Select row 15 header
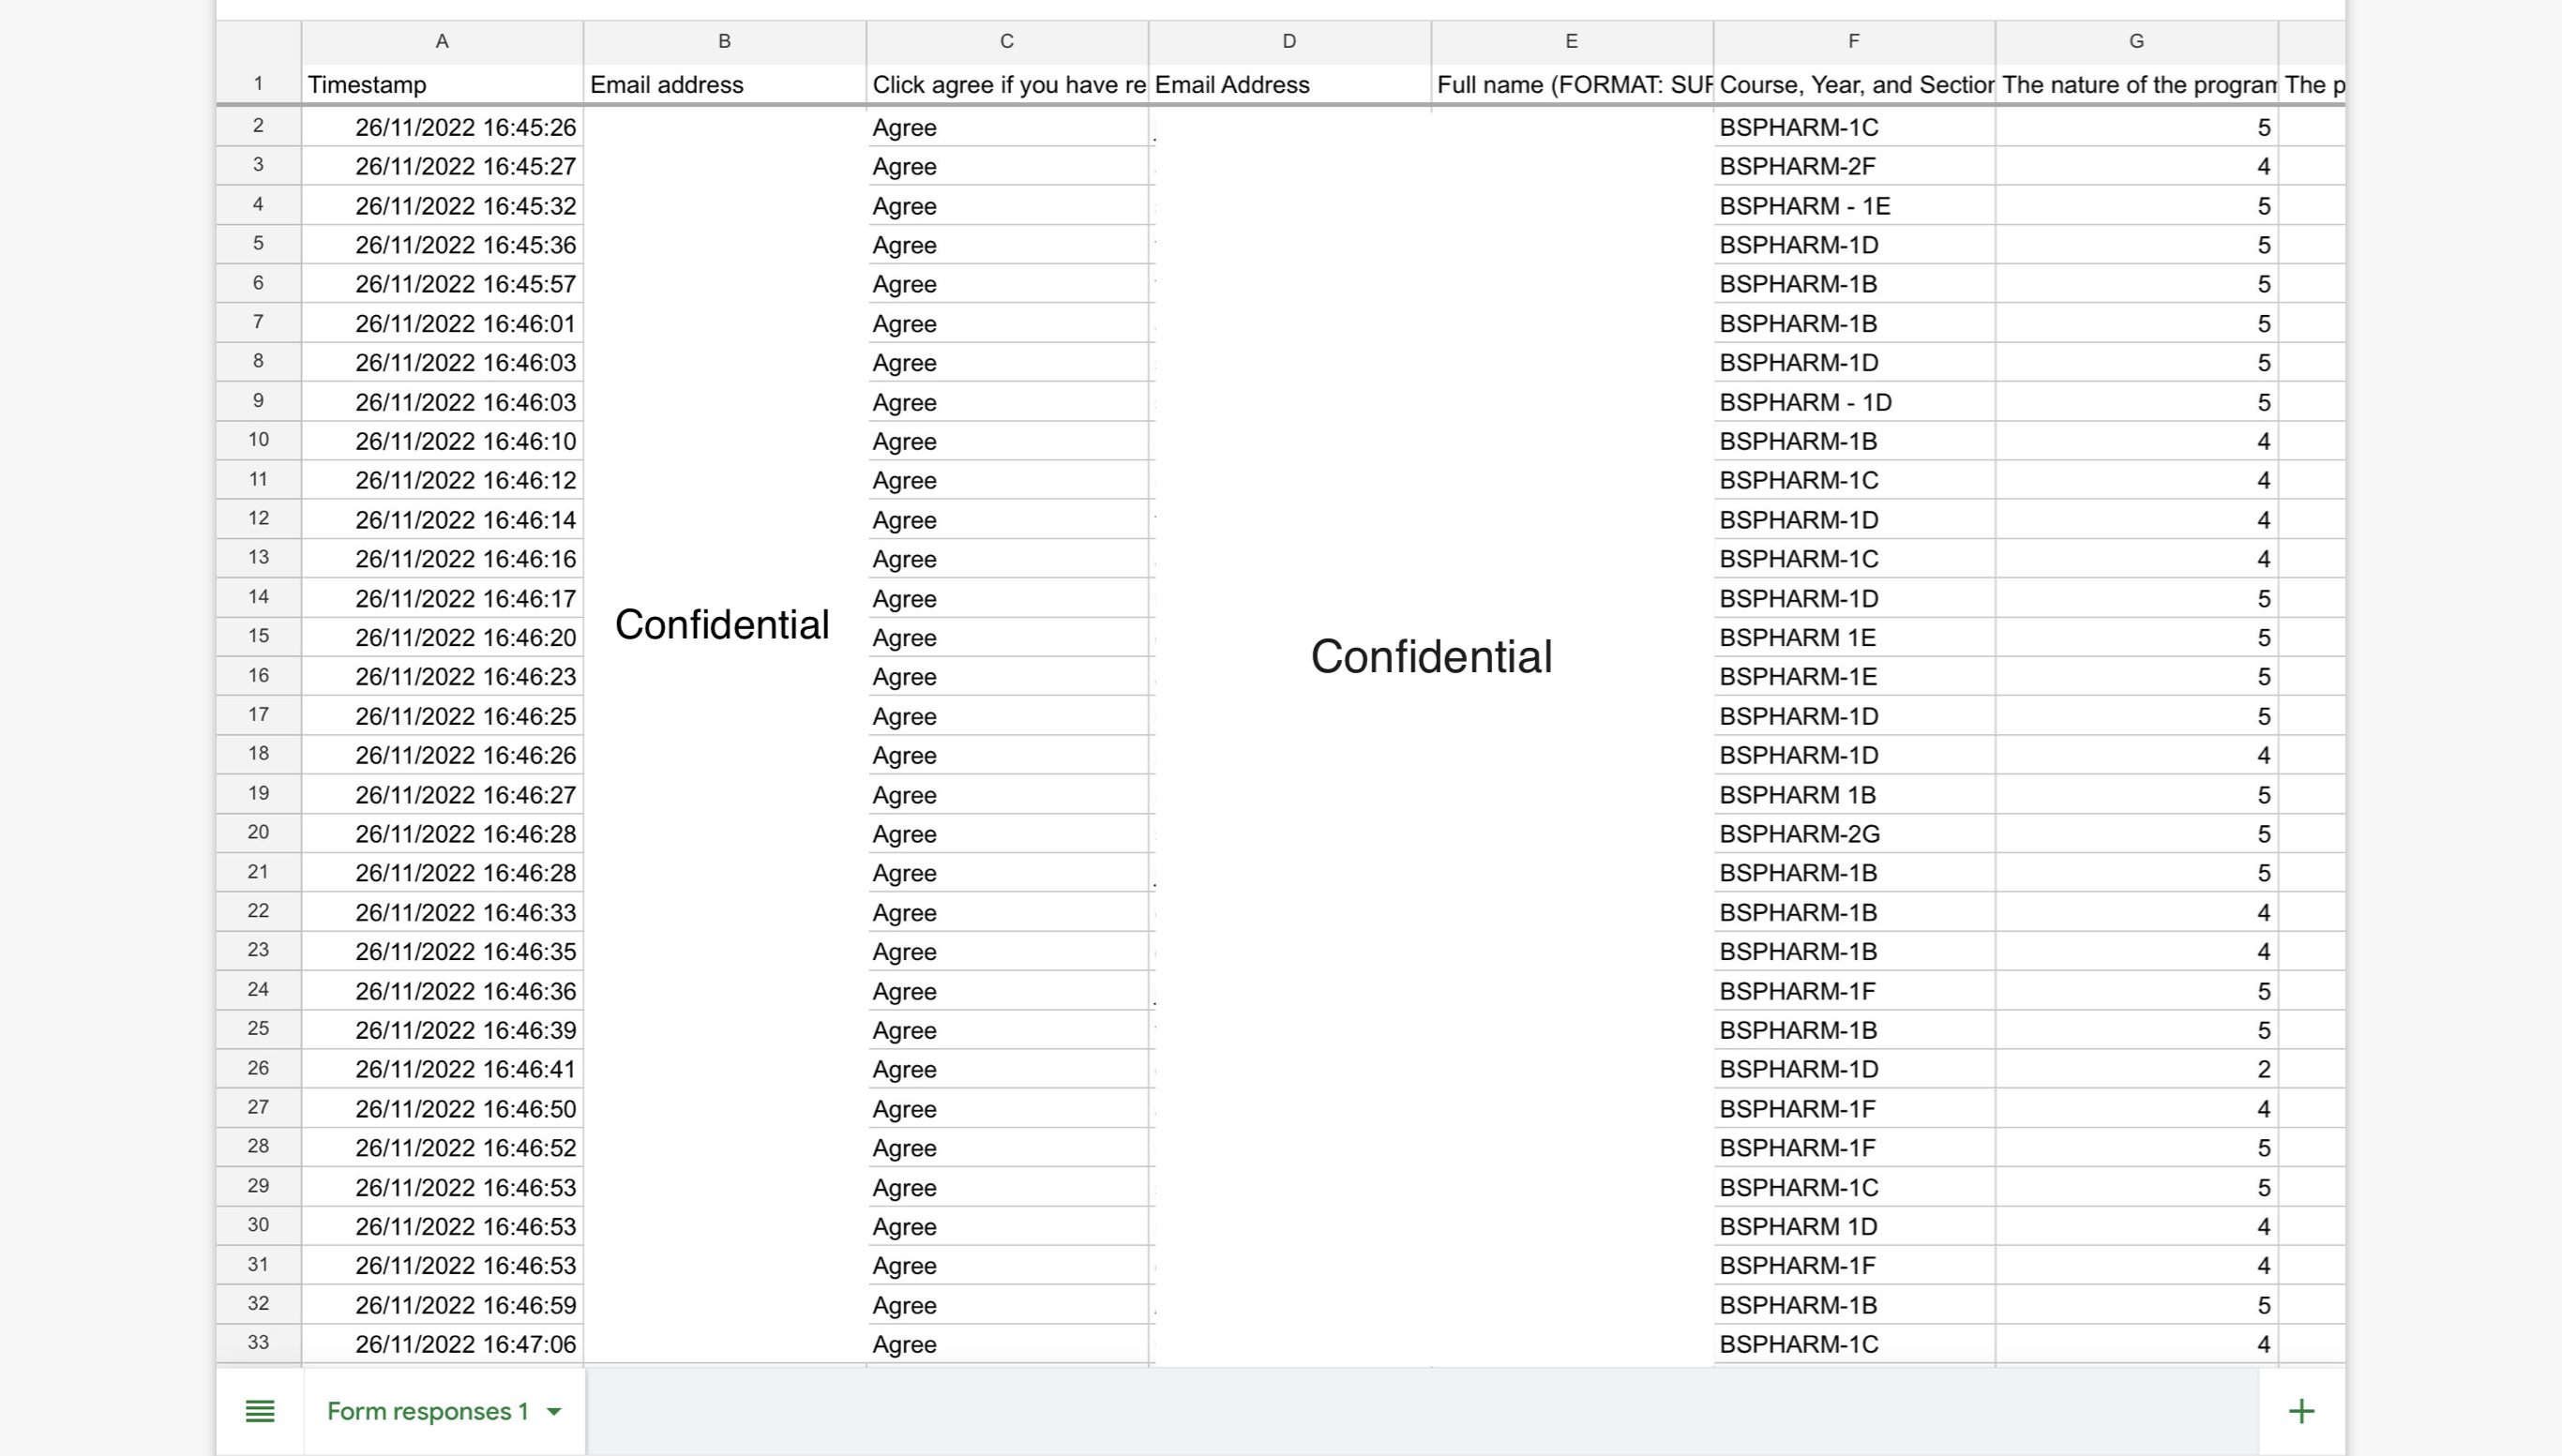Viewport: 2562px width, 1456px height. 258,637
